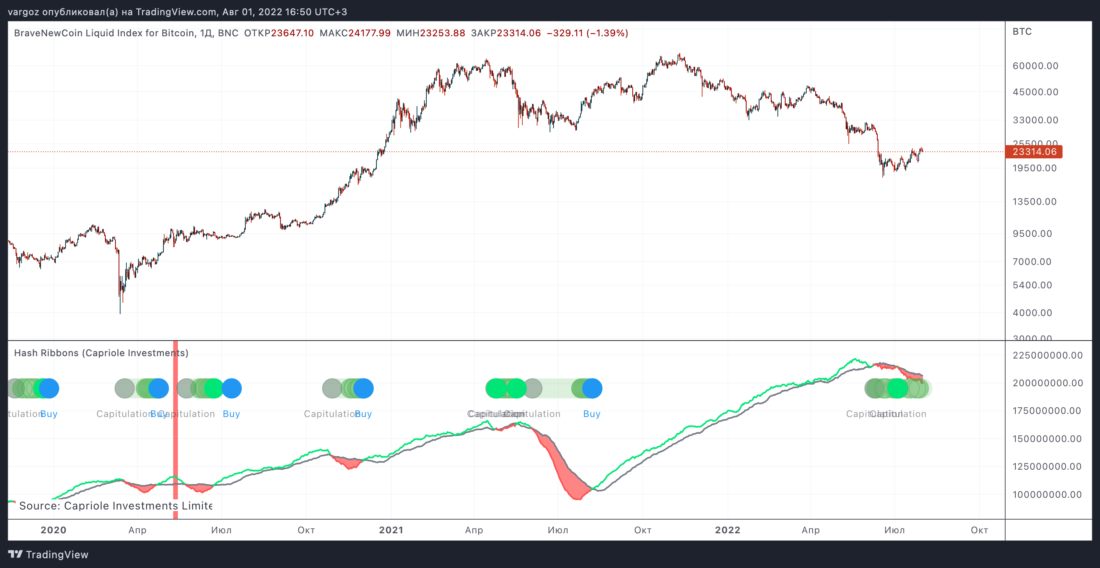
Task: Click the blue signal circle near January 2021
Action: (x=363, y=388)
